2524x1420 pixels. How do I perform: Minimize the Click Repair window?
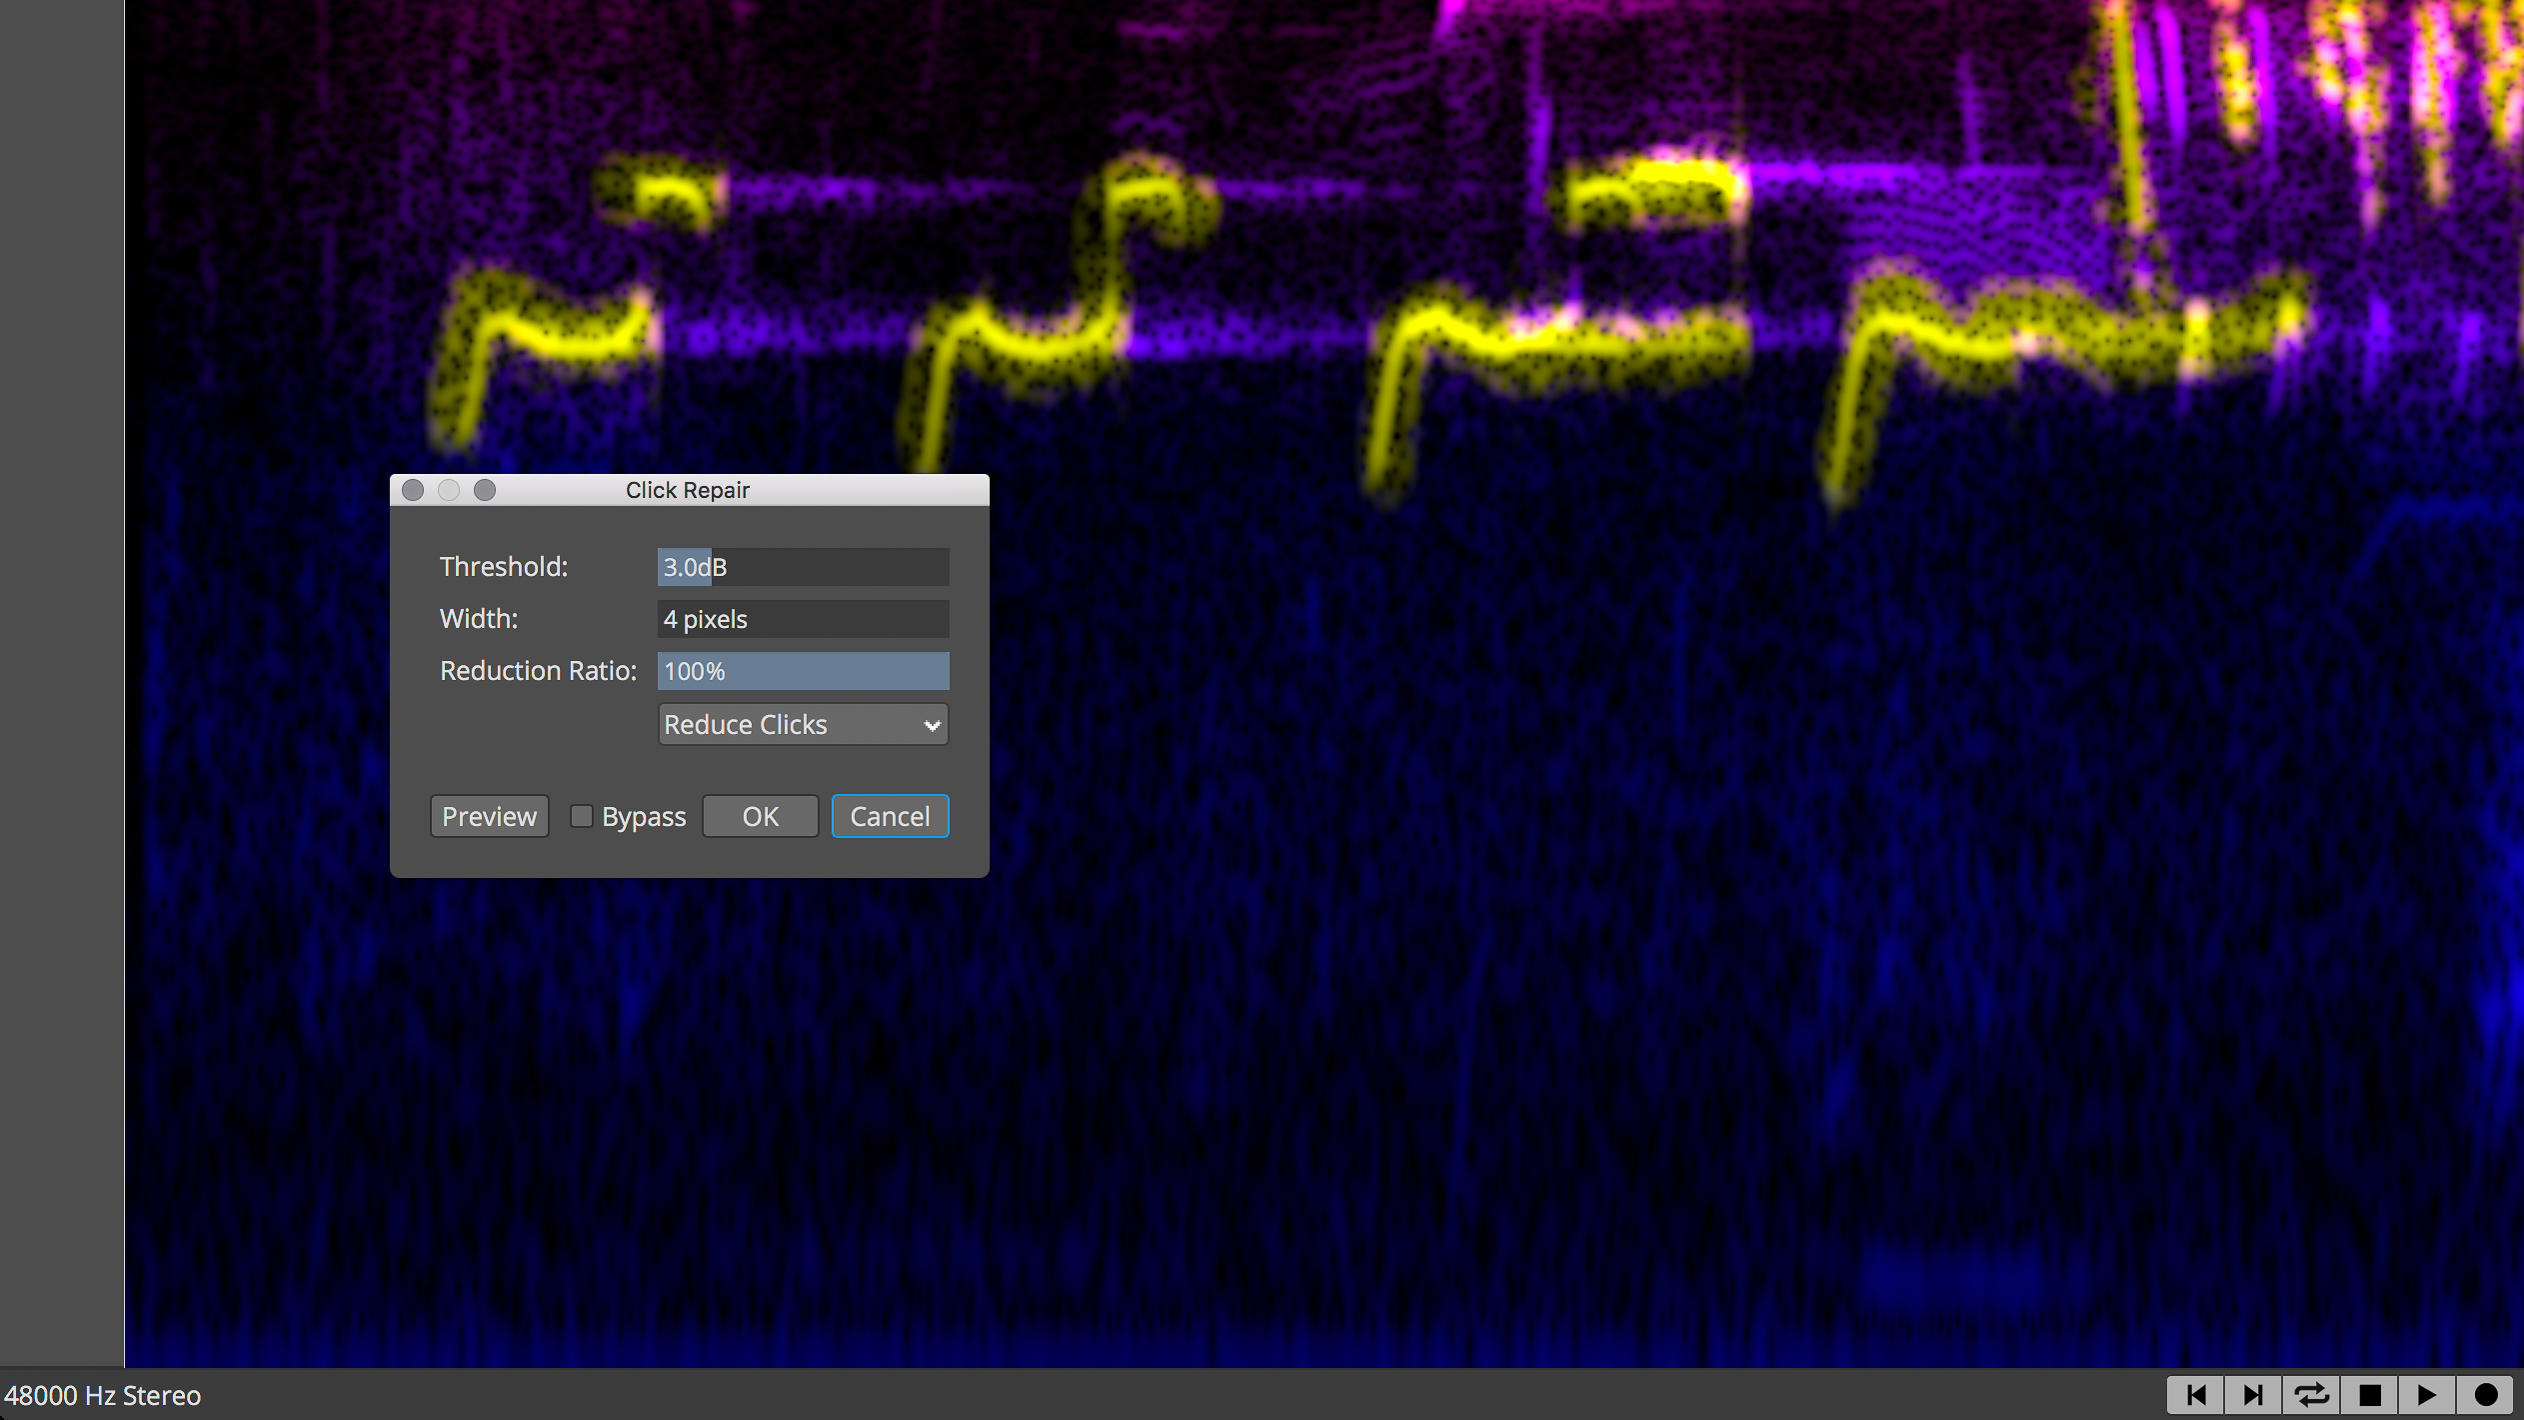[449, 489]
